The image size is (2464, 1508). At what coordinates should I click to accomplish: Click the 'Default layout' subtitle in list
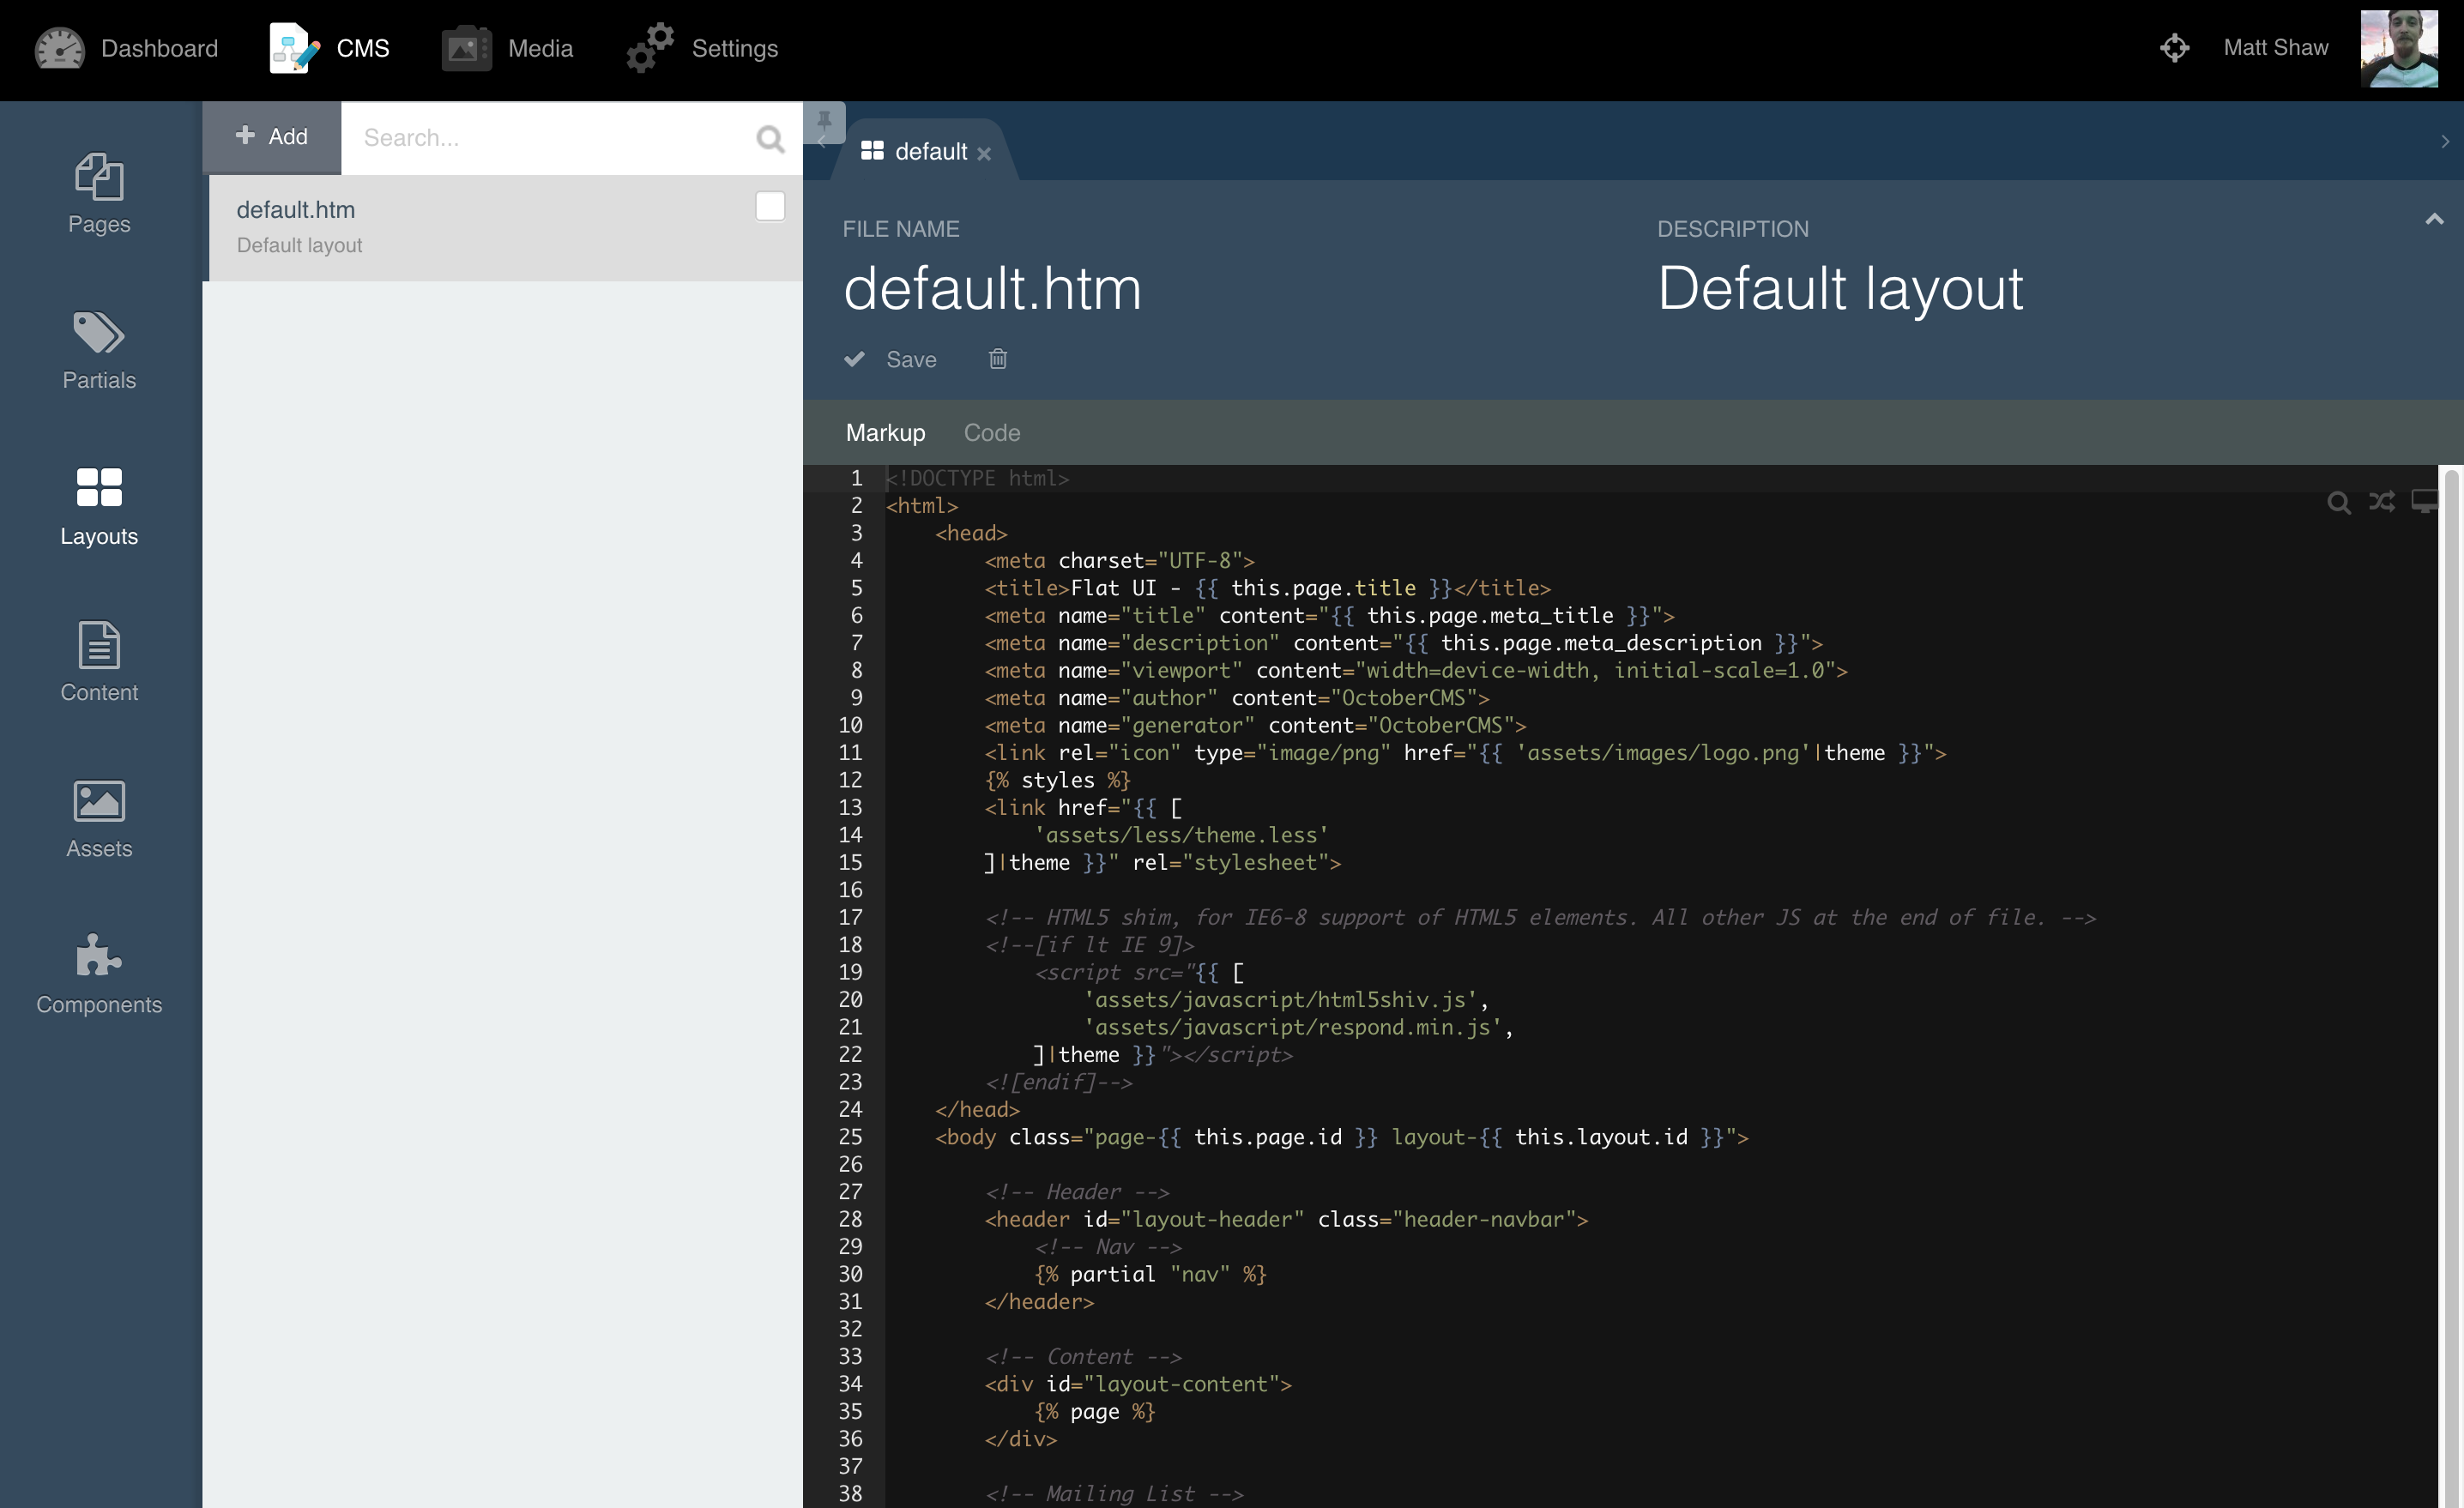(299, 245)
